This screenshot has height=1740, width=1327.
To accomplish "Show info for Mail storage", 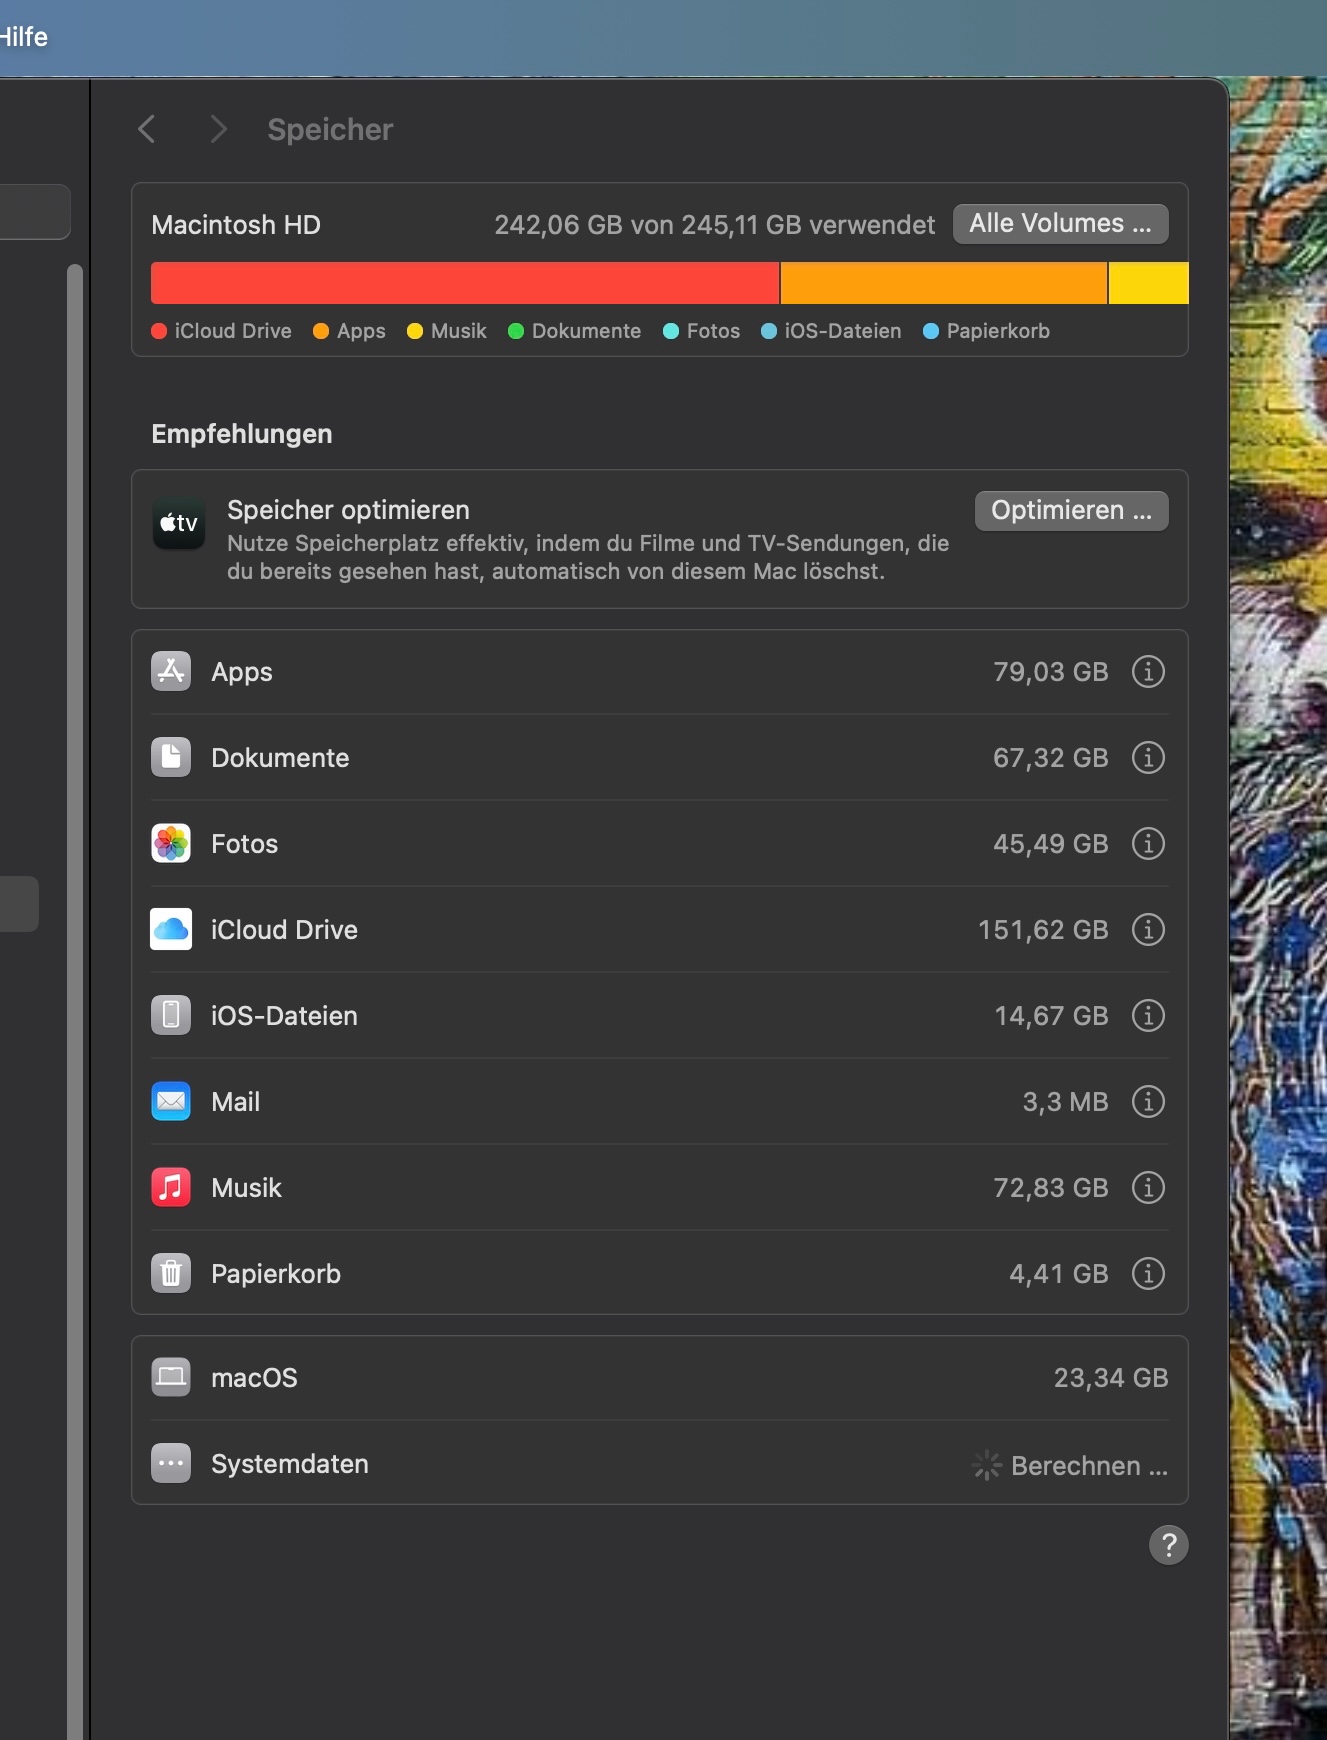I will tap(1148, 1102).
